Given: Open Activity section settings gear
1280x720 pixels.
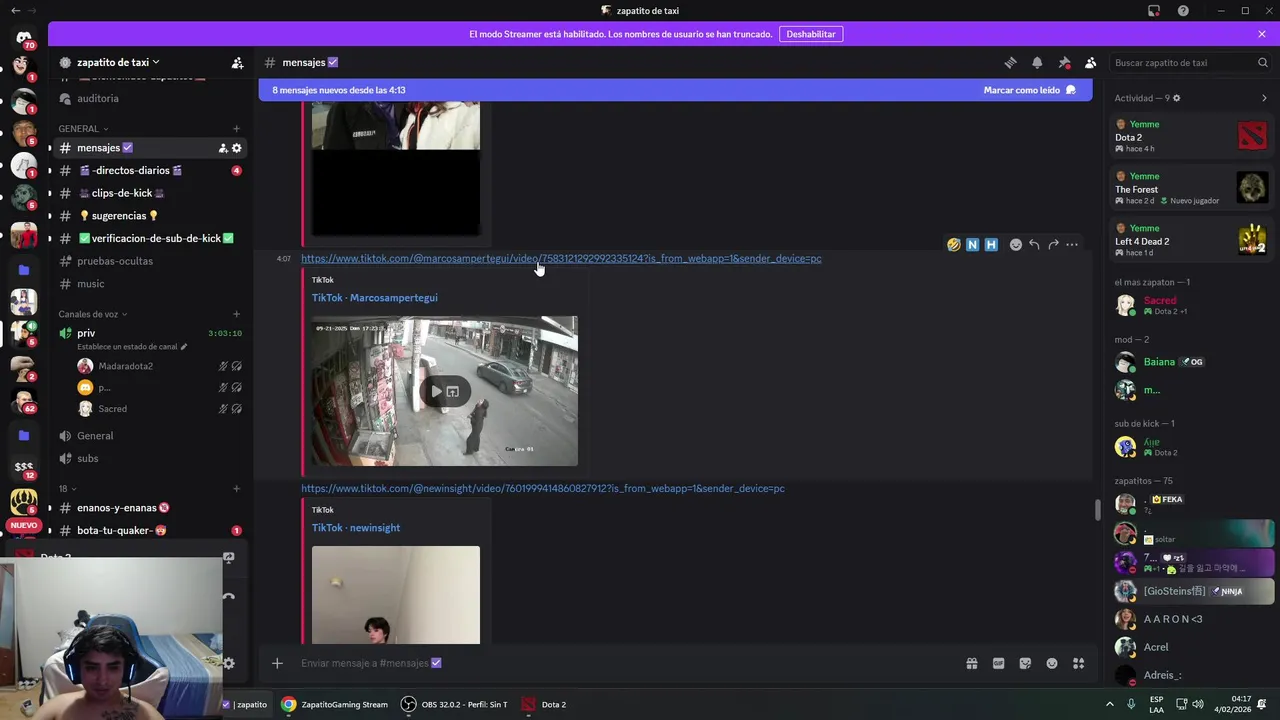Looking at the screenshot, I should pyautogui.click(x=1176, y=98).
